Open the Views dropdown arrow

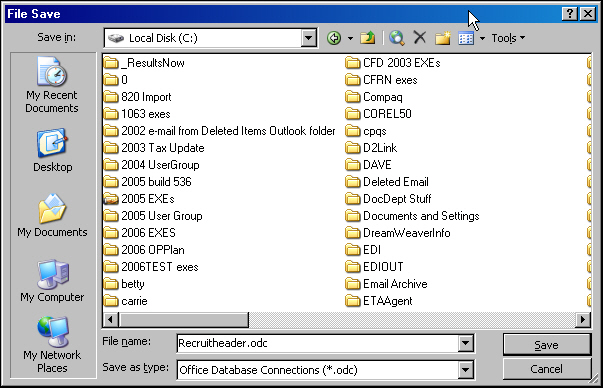tap(482, 38)
